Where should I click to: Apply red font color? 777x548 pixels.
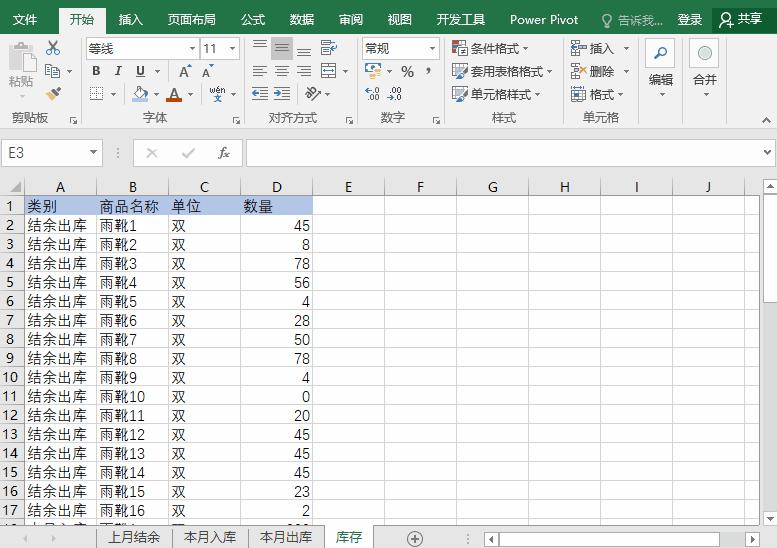(x=174, y=94)
